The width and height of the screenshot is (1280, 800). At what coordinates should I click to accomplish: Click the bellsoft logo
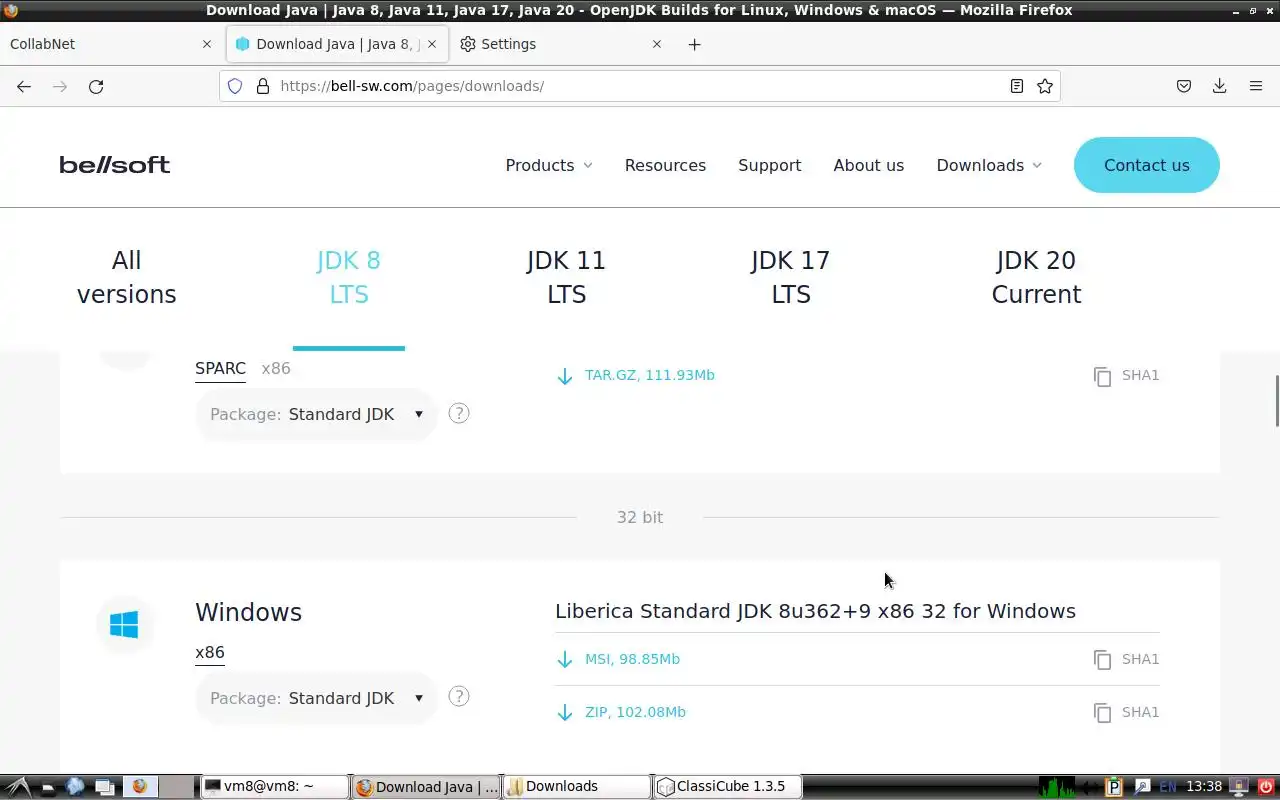[115, 165]
